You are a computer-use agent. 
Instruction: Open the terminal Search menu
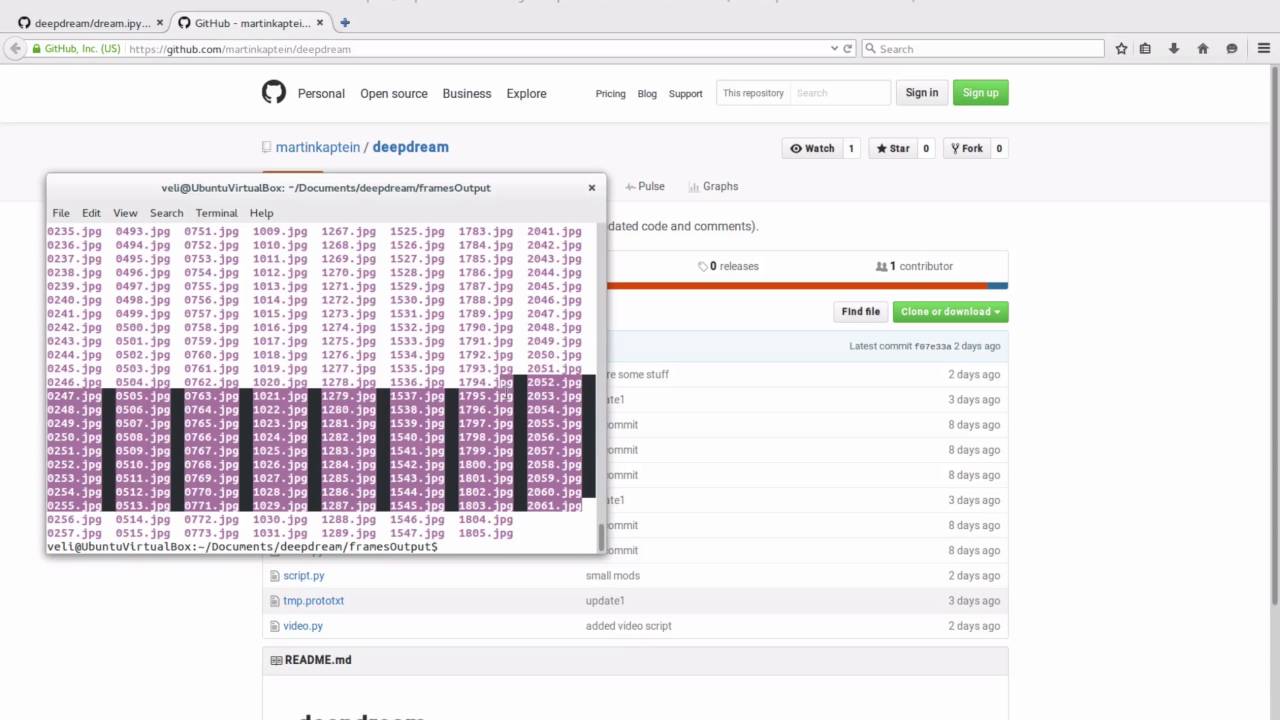pos(166,213)
